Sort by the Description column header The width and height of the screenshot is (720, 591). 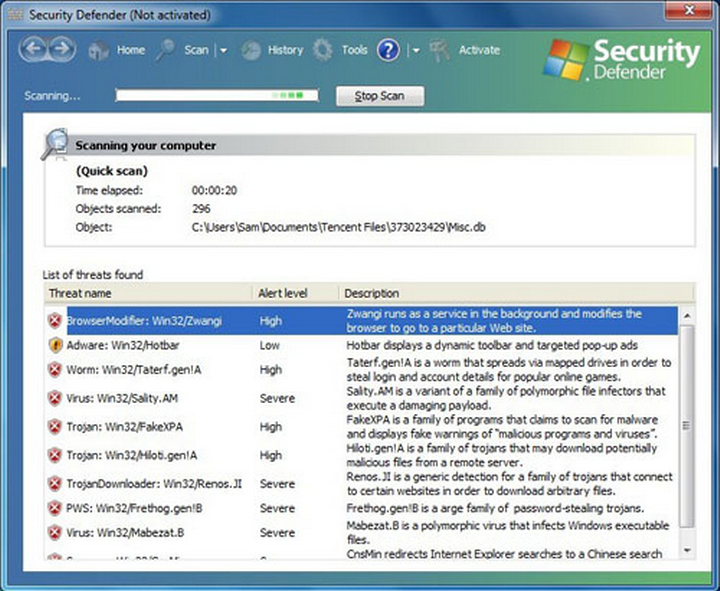[x=517, y=293]
